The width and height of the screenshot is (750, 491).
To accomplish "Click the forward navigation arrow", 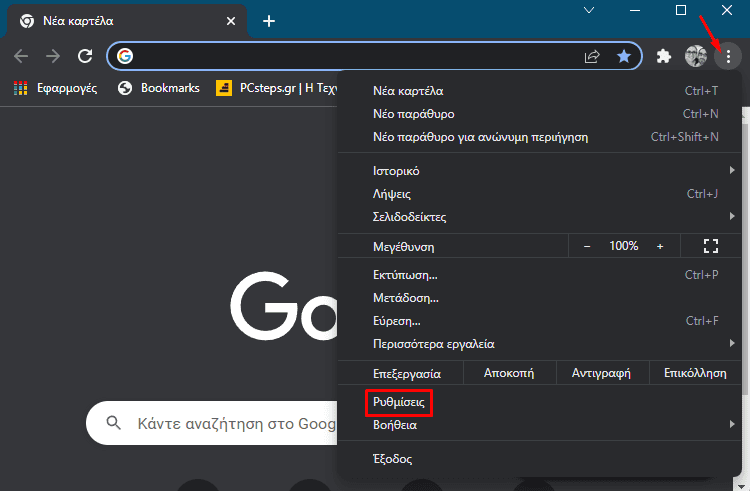I will point(53,56).
